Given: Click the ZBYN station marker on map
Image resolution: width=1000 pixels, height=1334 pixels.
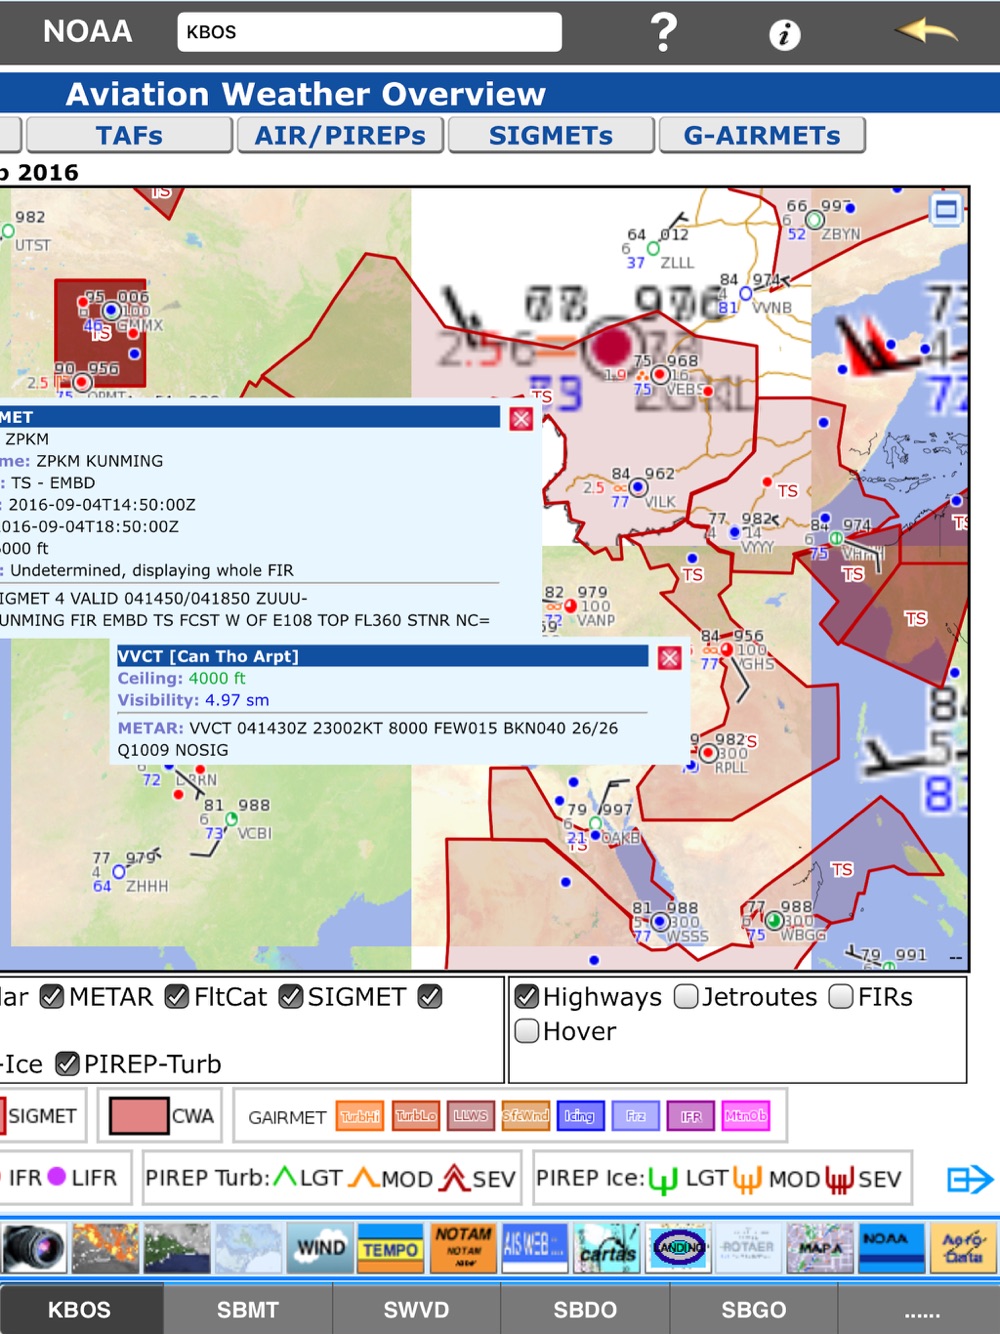Looking at the screenshot, I should point(815,219).
